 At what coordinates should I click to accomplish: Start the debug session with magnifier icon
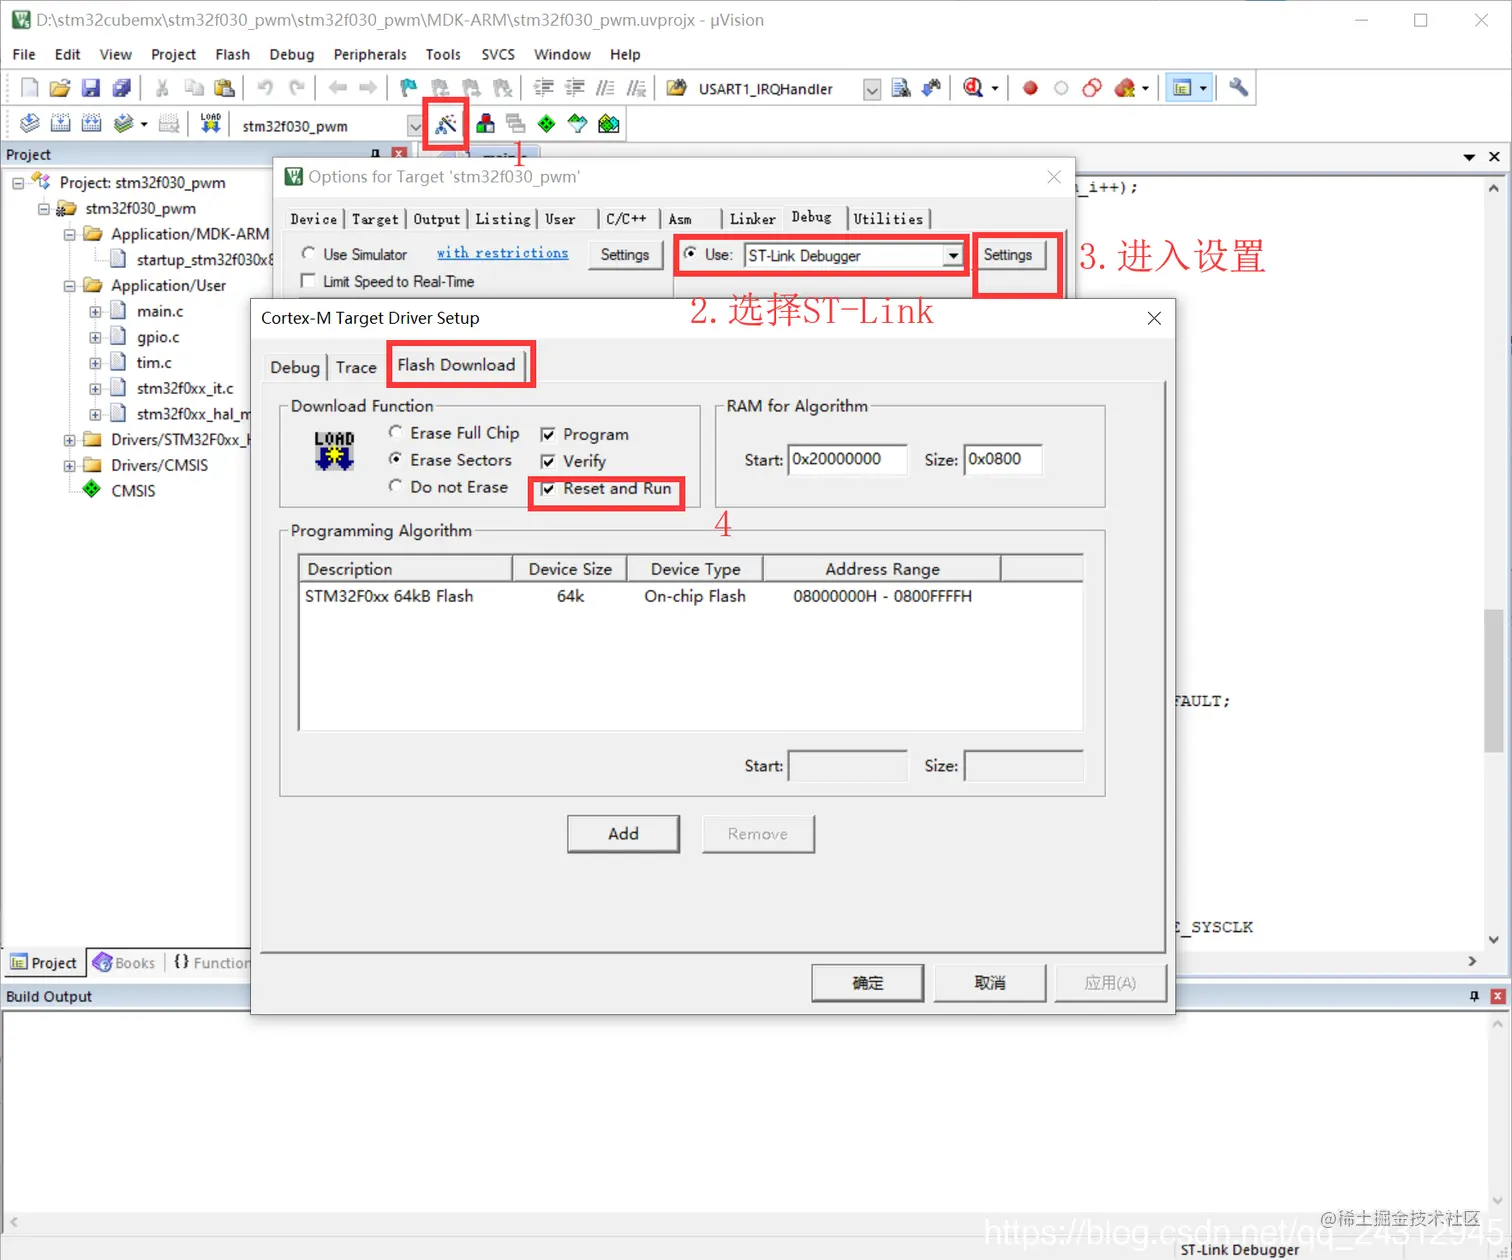(972, 88)
